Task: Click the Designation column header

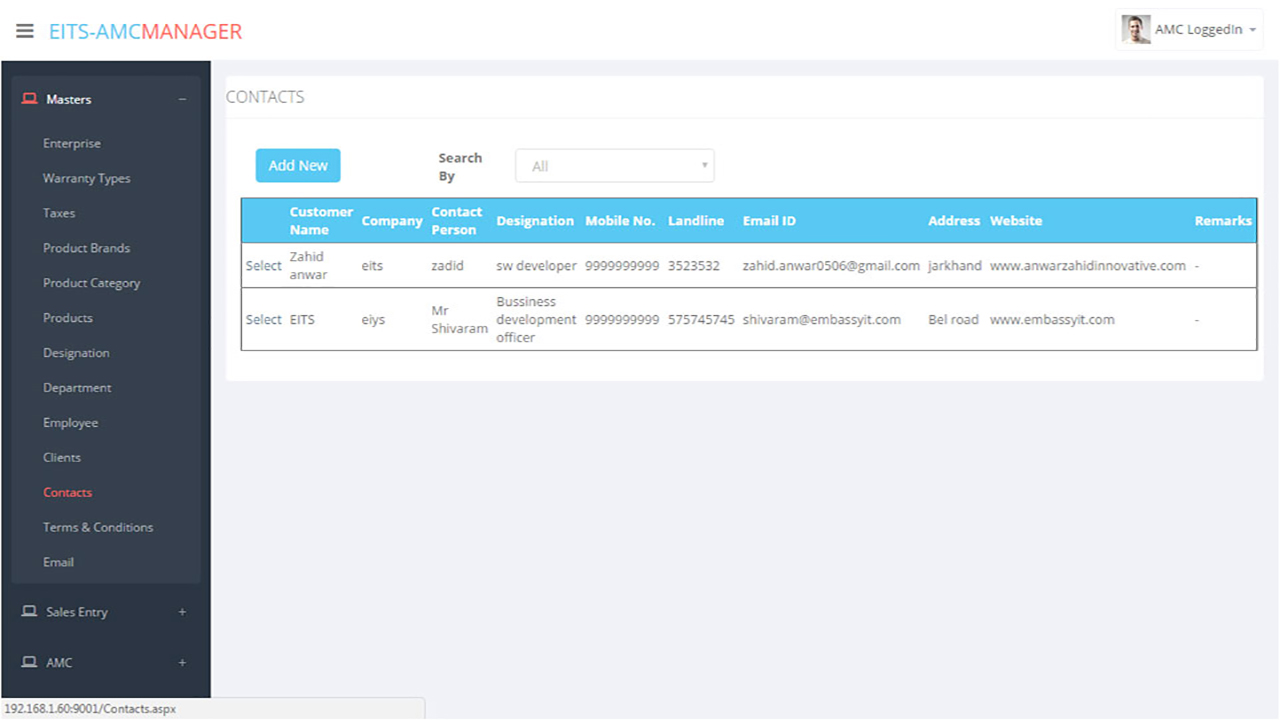Action: (x=535, y=221)
